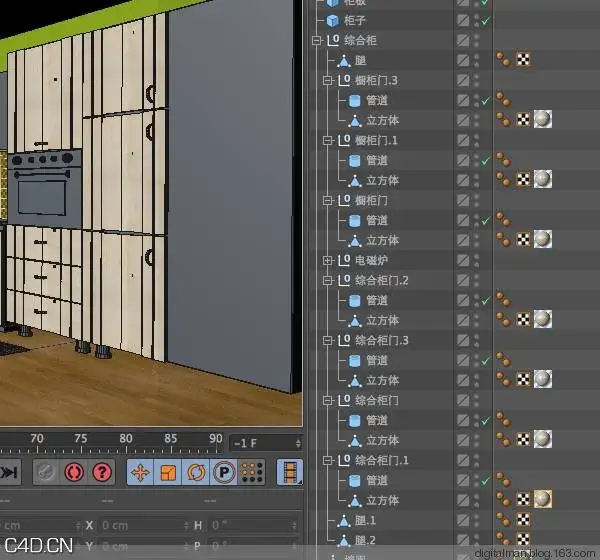
Task: Click polygon triangle icon of the 腿 object
Action: (344, 60)
